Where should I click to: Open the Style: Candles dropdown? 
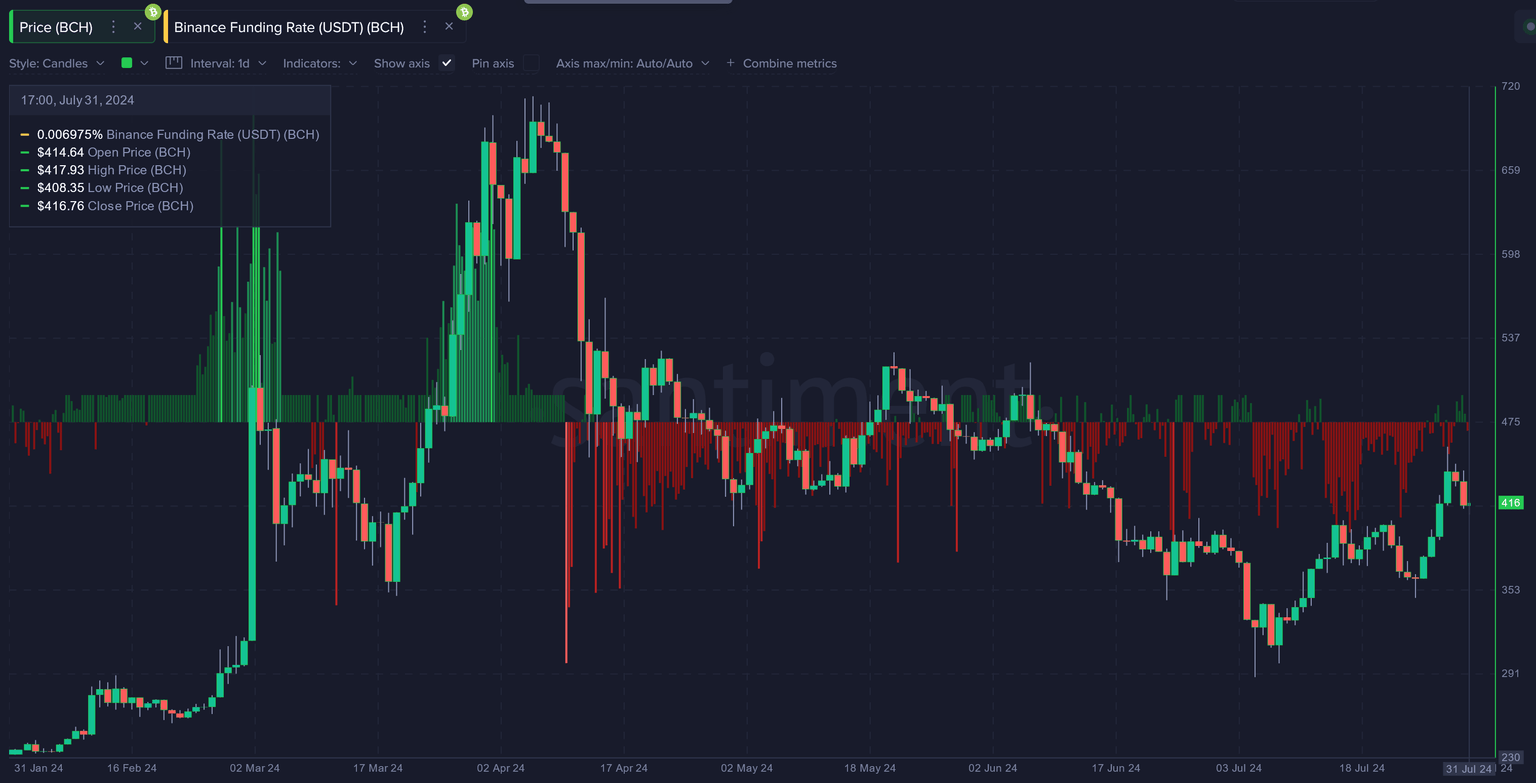(x=57, y=62)
